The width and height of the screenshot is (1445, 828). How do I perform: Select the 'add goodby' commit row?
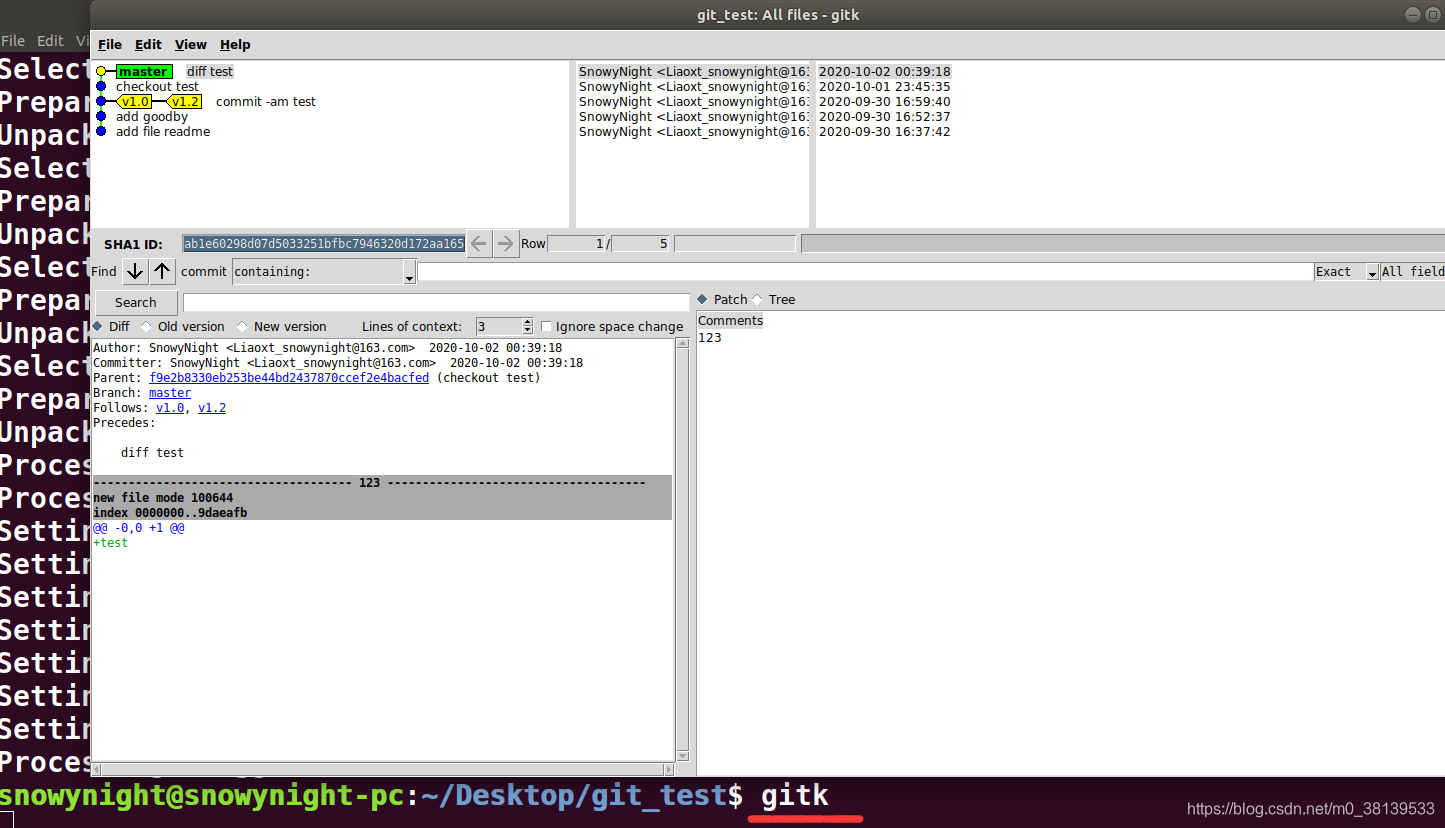click(152, 117)
